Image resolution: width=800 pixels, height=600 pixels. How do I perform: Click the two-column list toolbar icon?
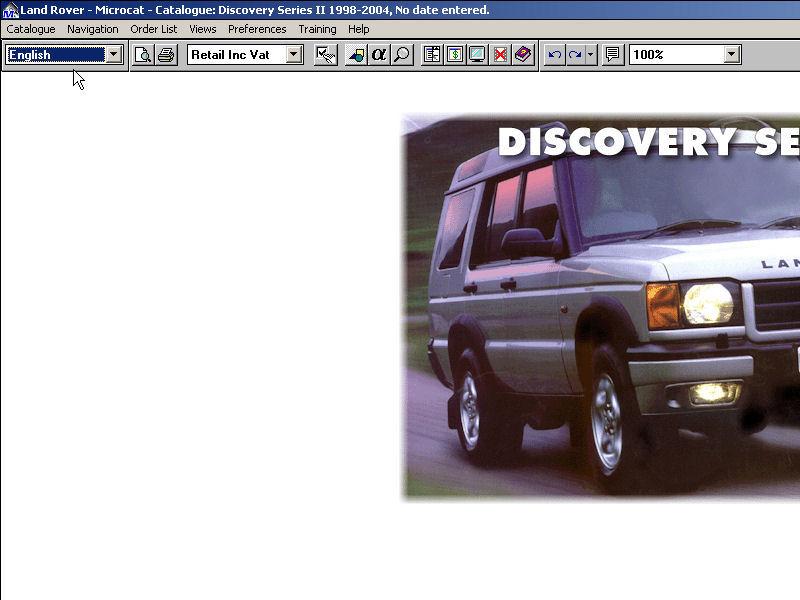432,55
